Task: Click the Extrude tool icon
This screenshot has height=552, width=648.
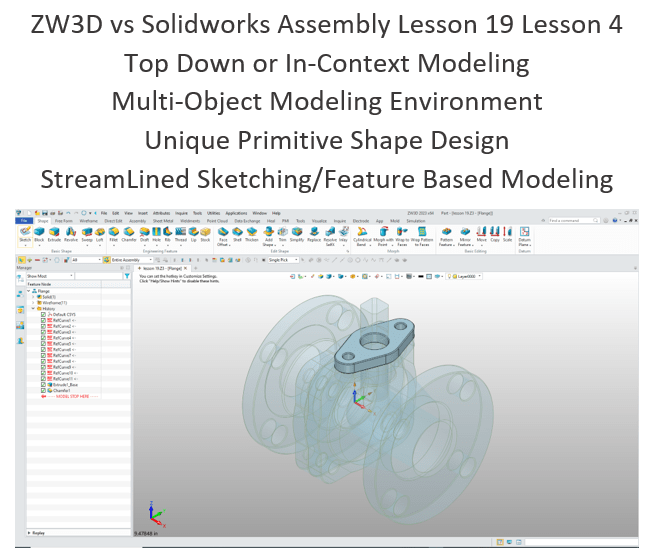Action: pos(56,234)
